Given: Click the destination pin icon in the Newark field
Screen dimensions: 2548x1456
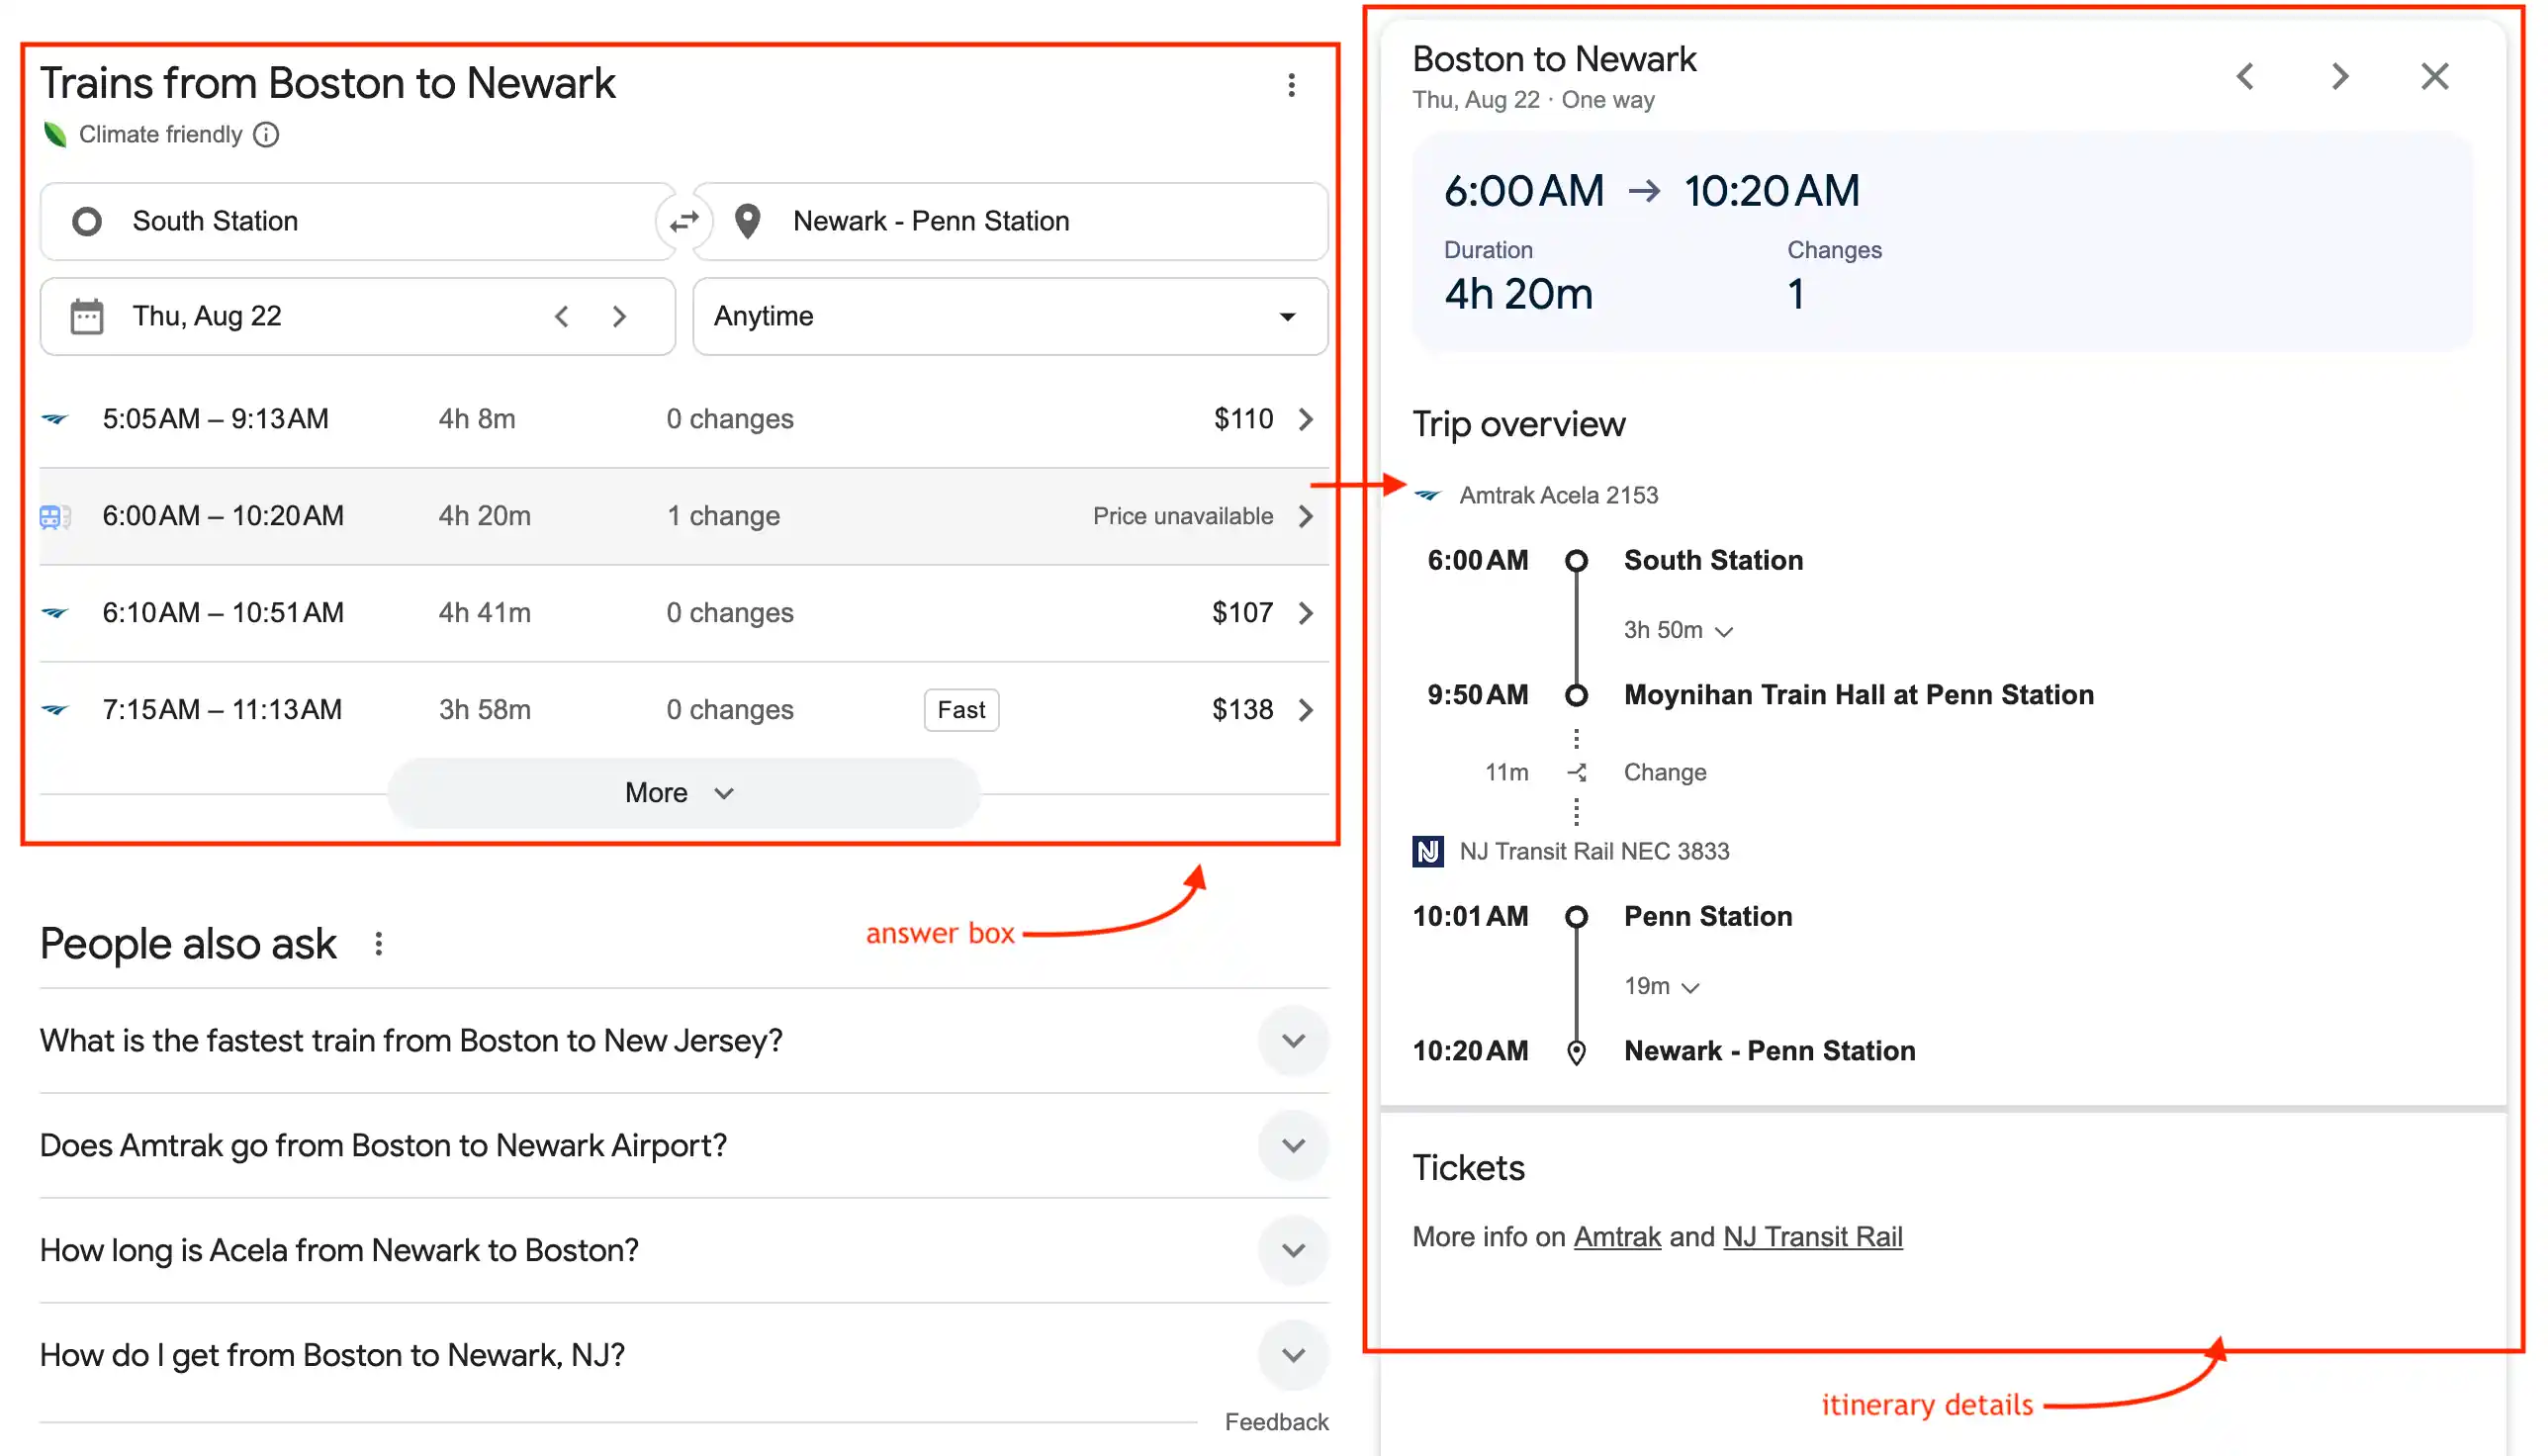Looking at the screenshot, I should [x=747, y=221].
